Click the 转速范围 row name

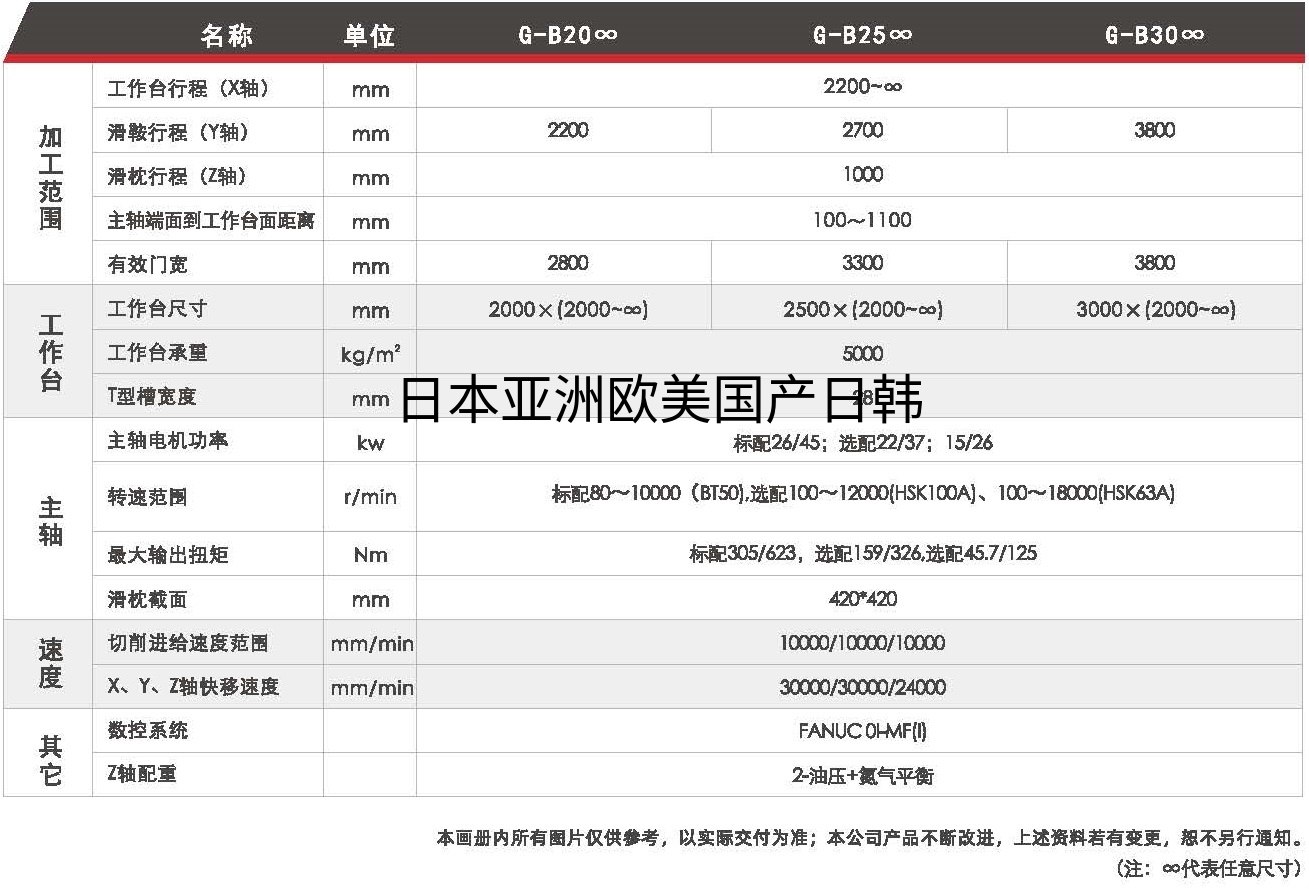click(147, 496)
